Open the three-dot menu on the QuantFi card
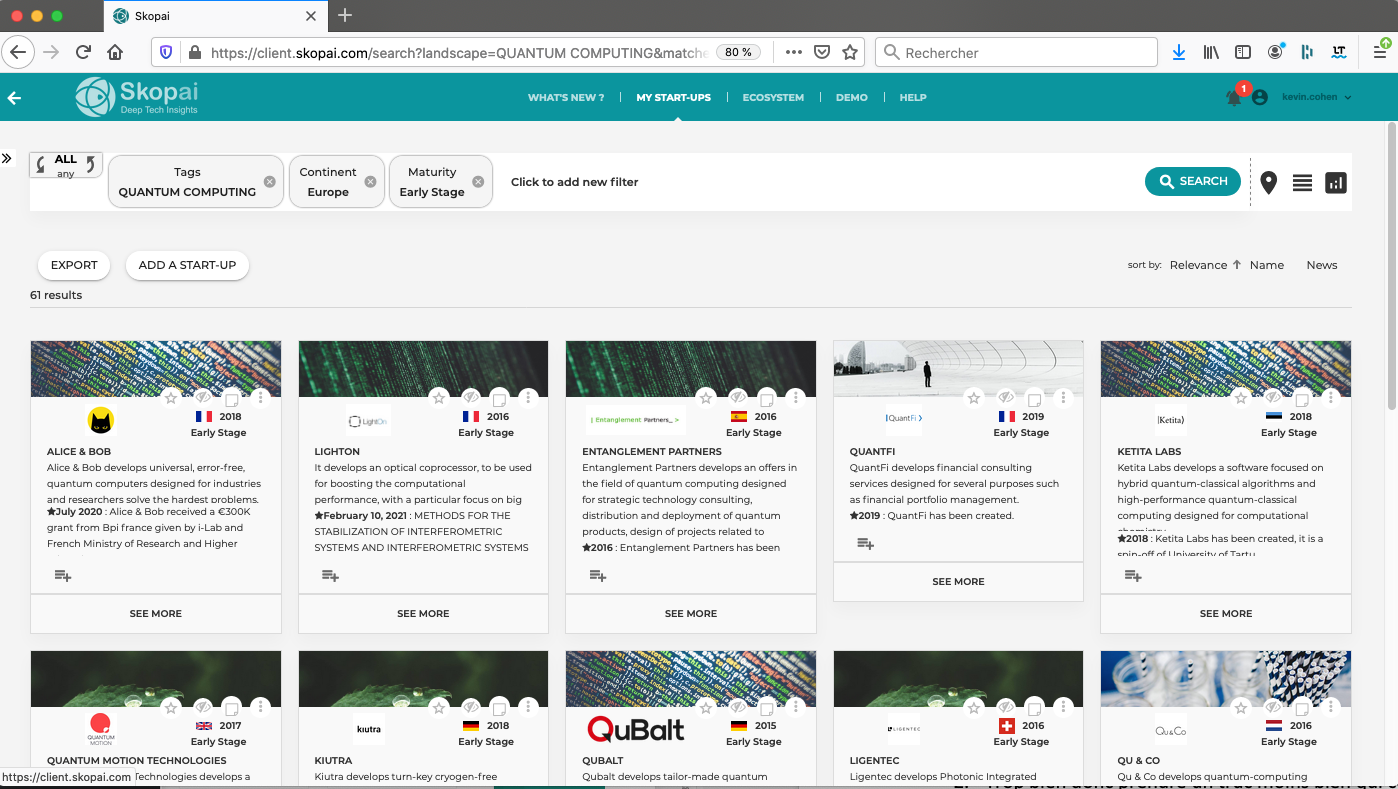 coord(1063,398)
